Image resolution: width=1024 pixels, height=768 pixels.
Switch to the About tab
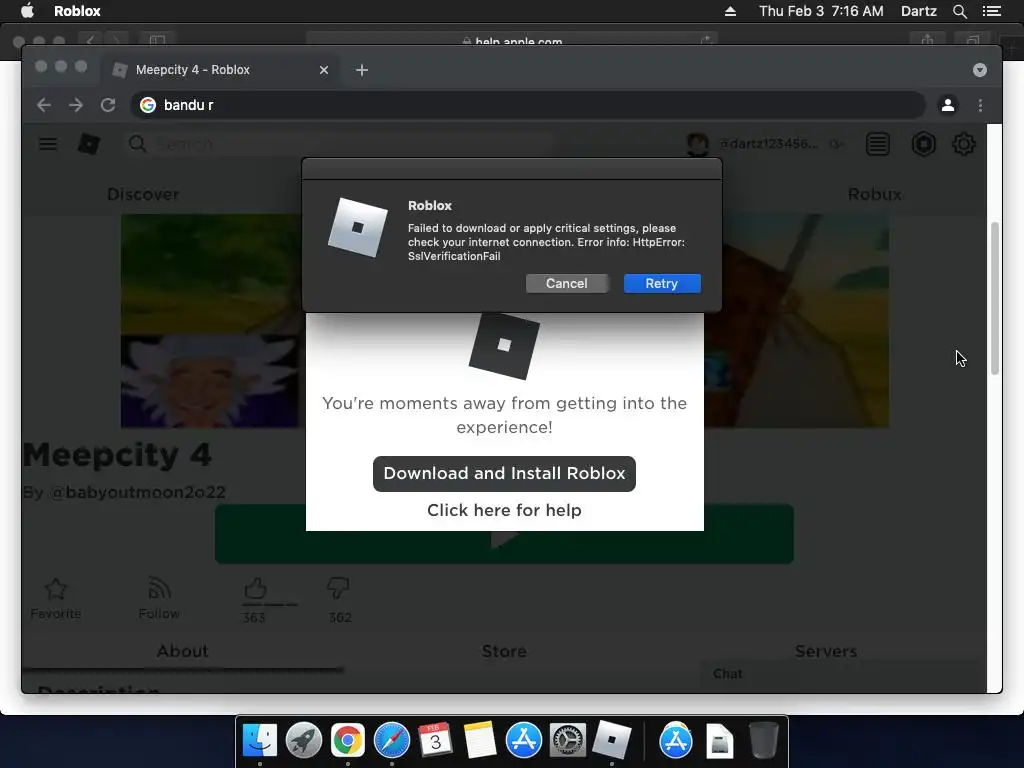click(x=182, y=651)
